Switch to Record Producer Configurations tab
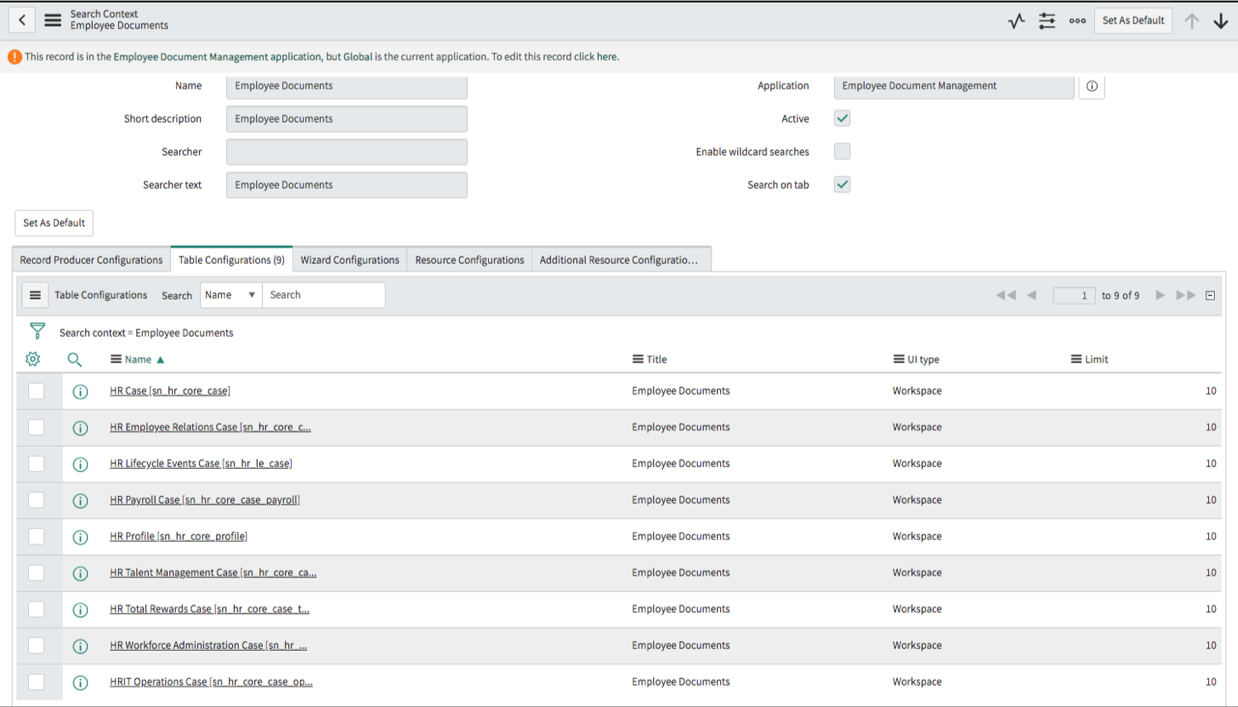 [91, 260]
